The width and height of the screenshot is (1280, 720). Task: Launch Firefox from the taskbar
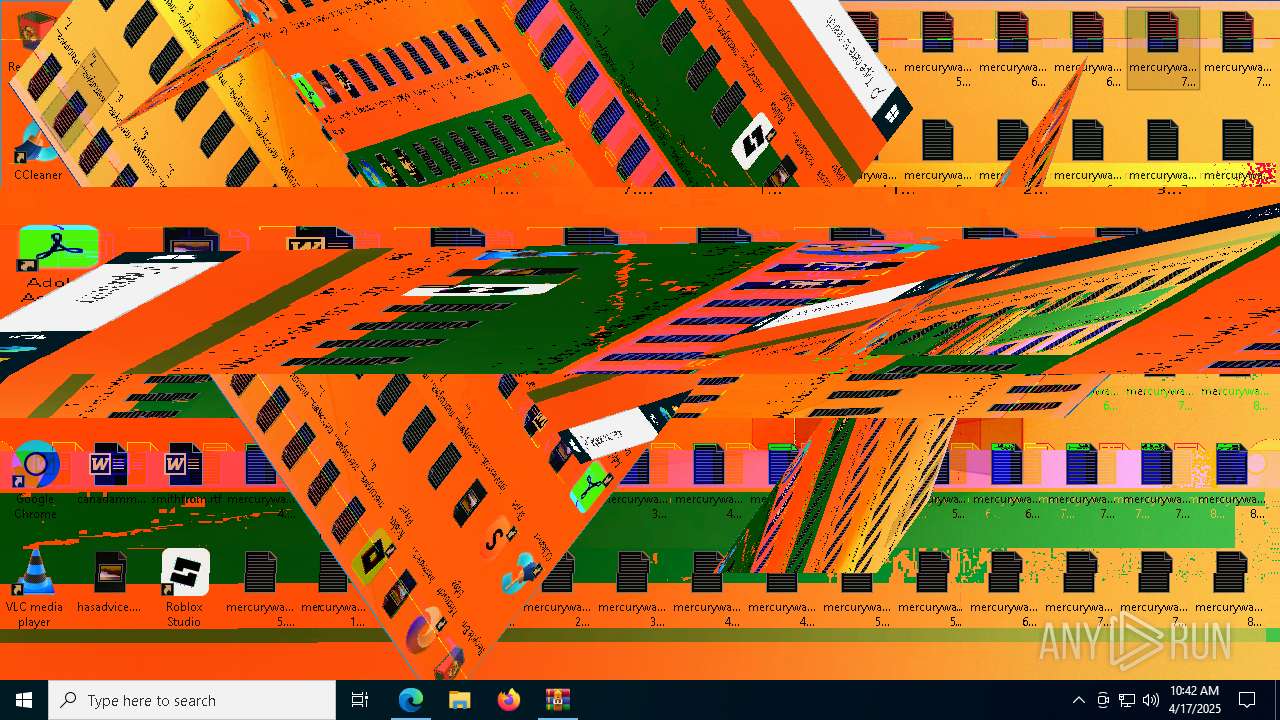point(509,700)
